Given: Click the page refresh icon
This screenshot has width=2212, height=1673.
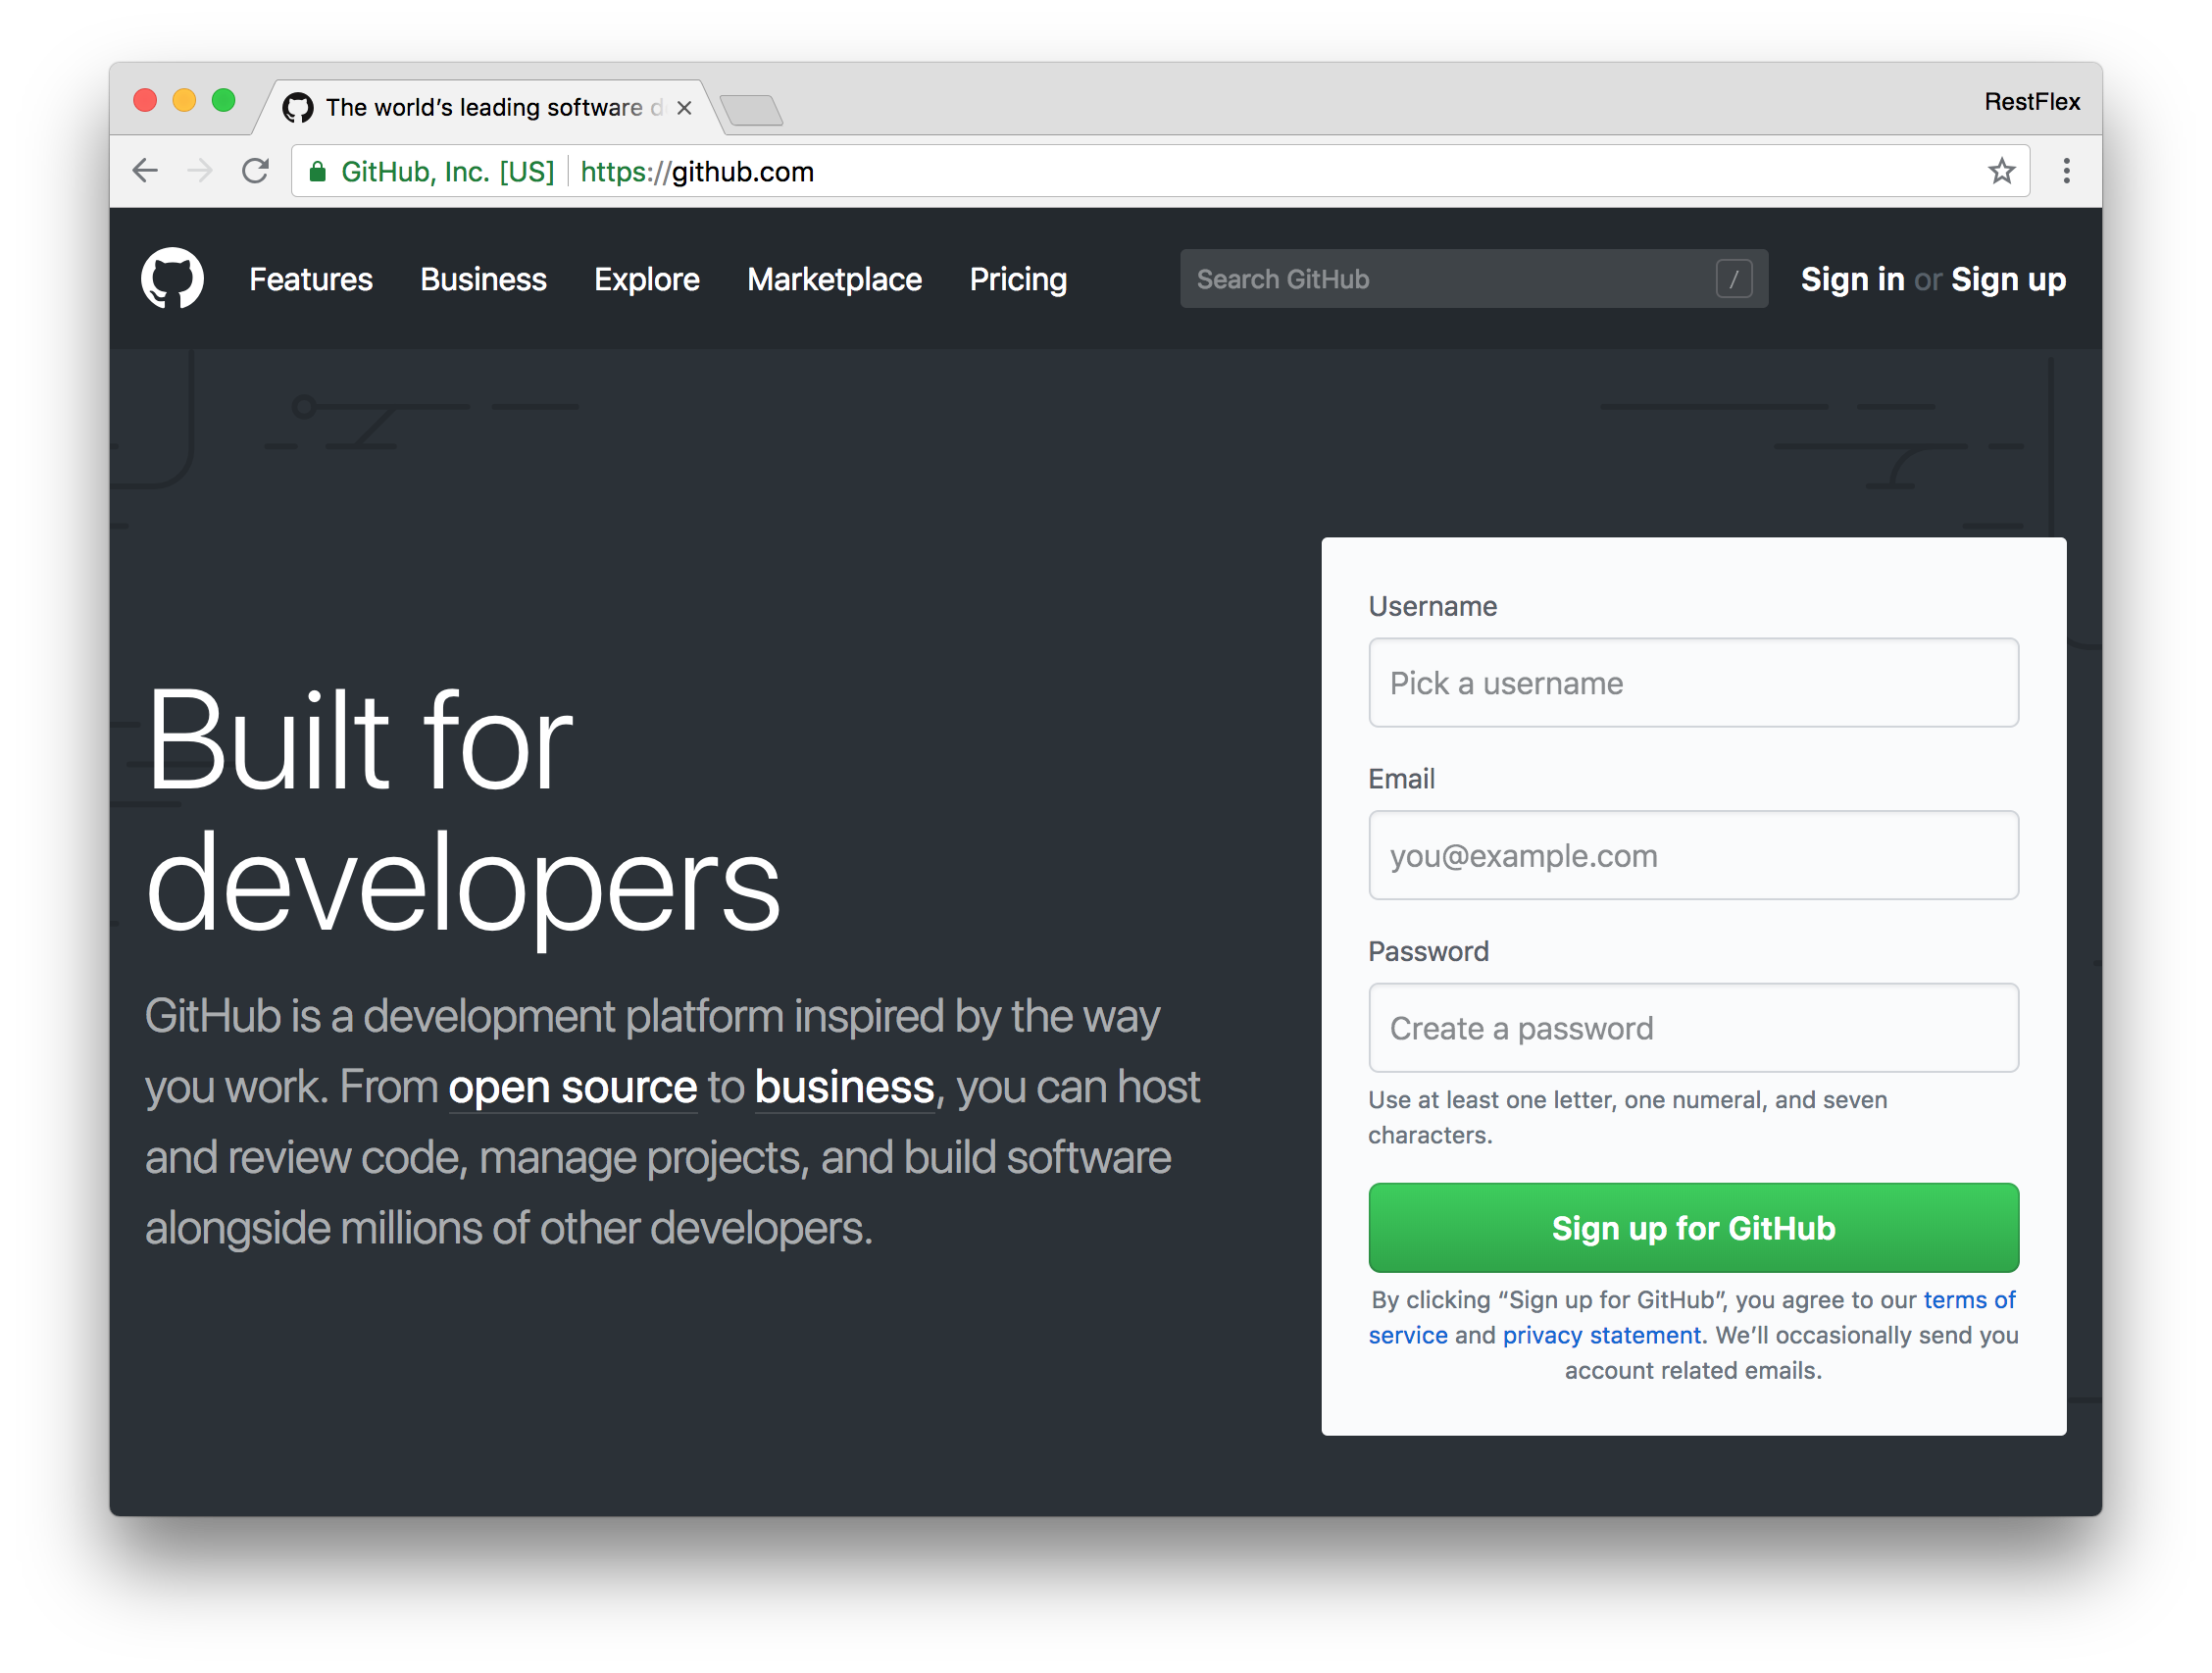Looking at the screenshot, I should pyautogui.click(x=257, y=171).
